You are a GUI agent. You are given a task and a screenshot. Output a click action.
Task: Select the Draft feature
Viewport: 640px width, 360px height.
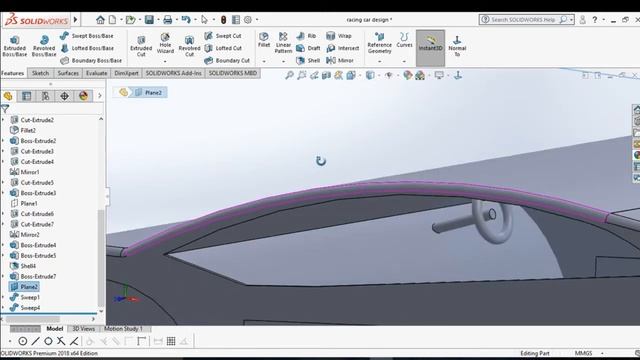(x=308, y=48)
